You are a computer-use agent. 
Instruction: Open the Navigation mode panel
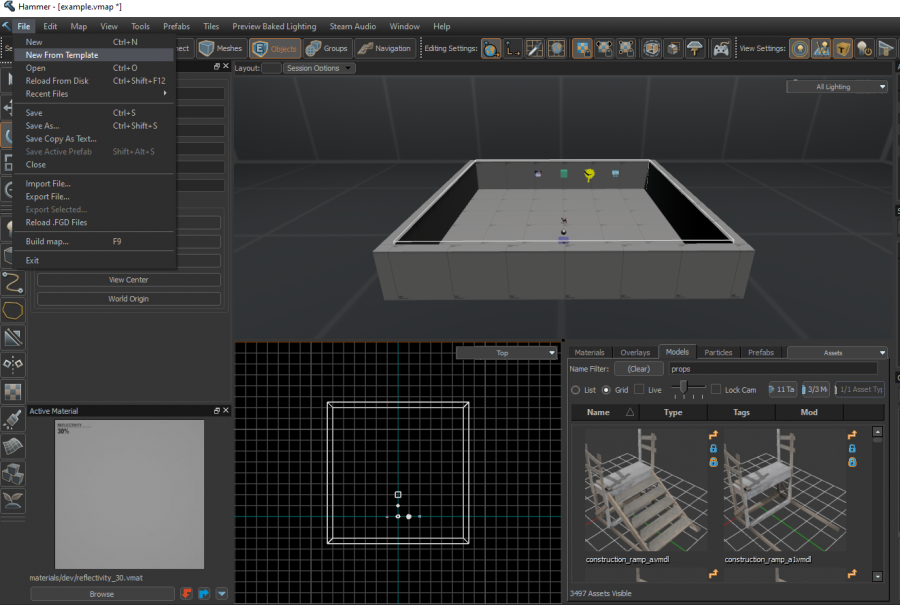[x=387, y=47]
